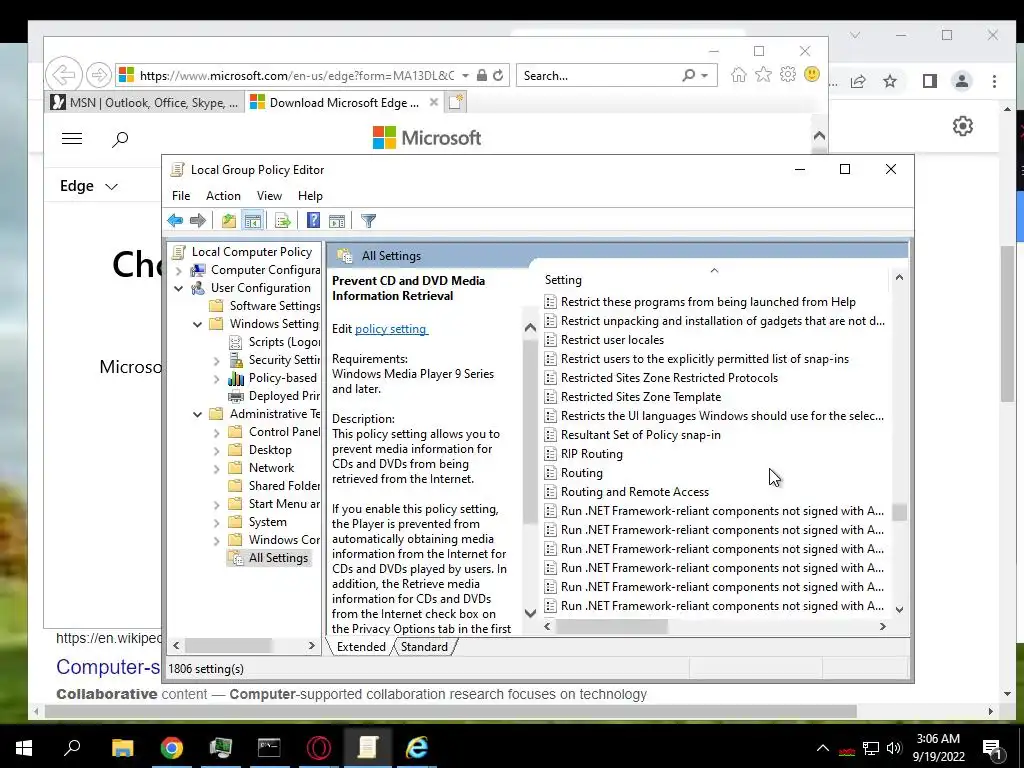Expand the Control Panel folder node
The width and height of the screenshot is (1024, 768).
click(x=216, y=432)
